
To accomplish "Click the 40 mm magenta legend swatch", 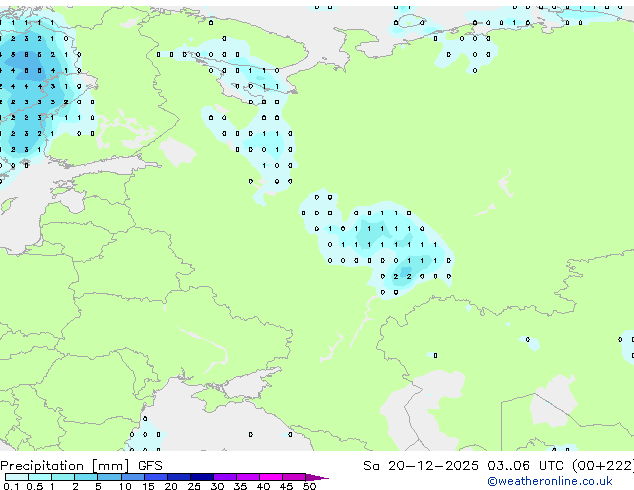I will [271, 477].
